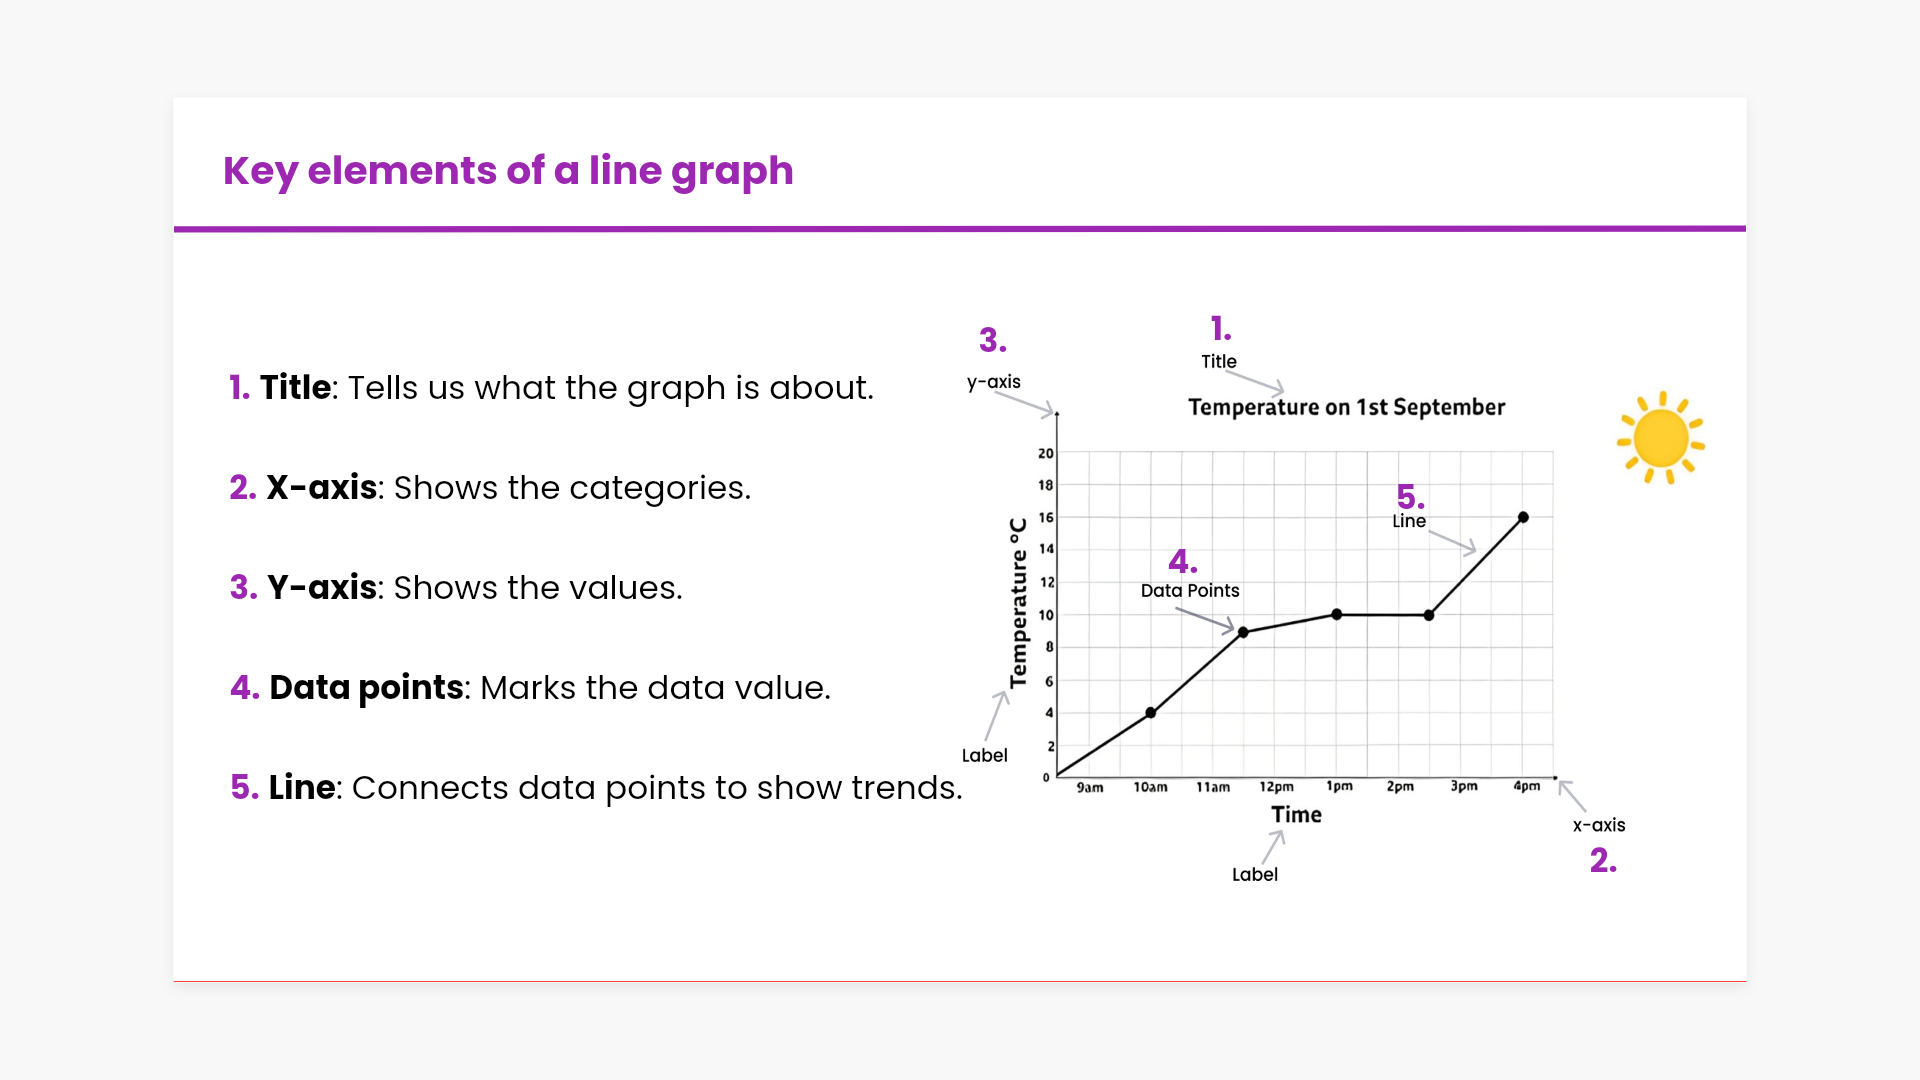Click the 'x-axis' annotation text
The image size is (1920, 1080).
click(1599, 826)
